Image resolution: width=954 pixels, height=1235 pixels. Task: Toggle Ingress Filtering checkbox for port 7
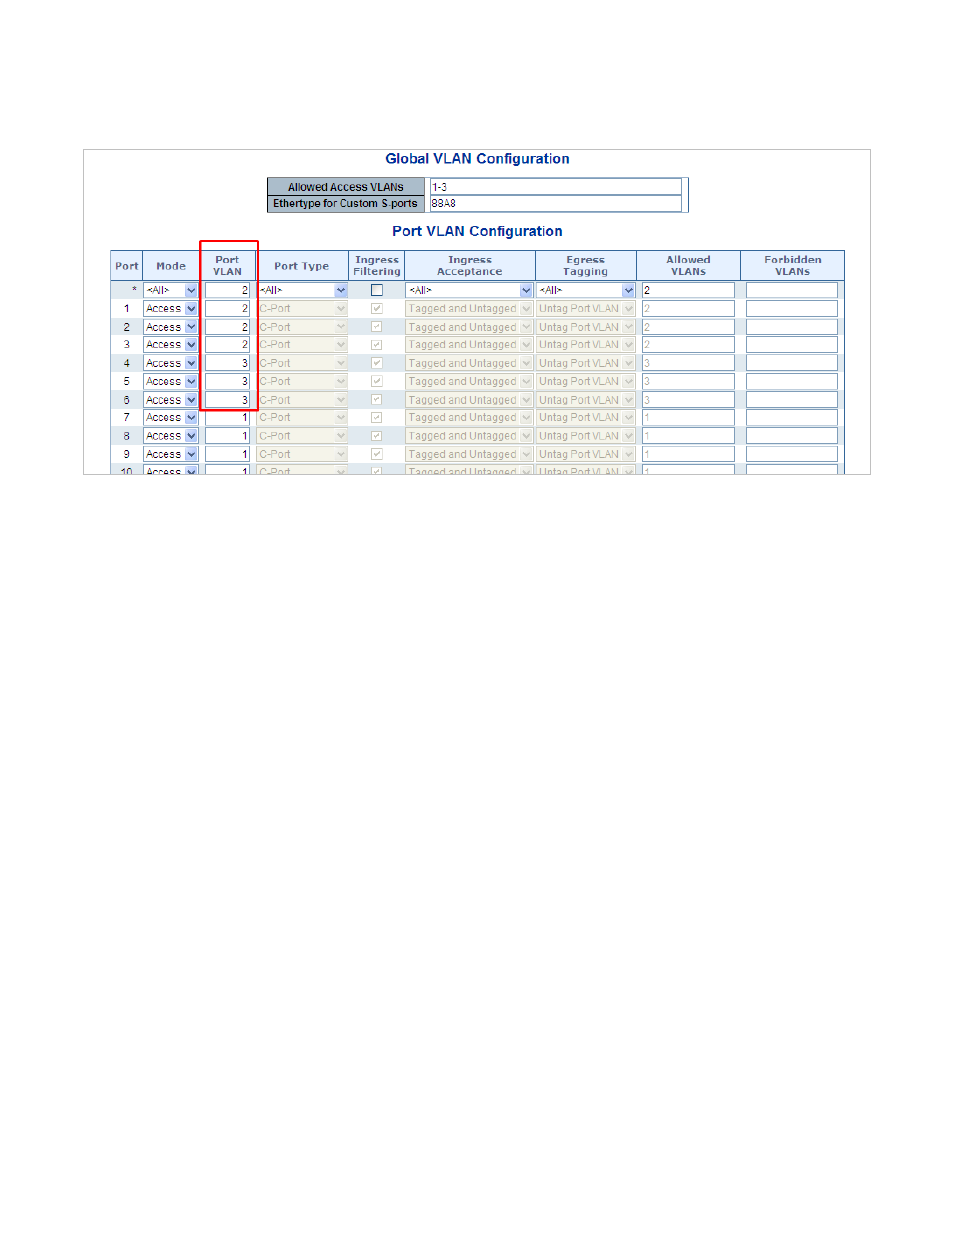(x=377, y=417)
